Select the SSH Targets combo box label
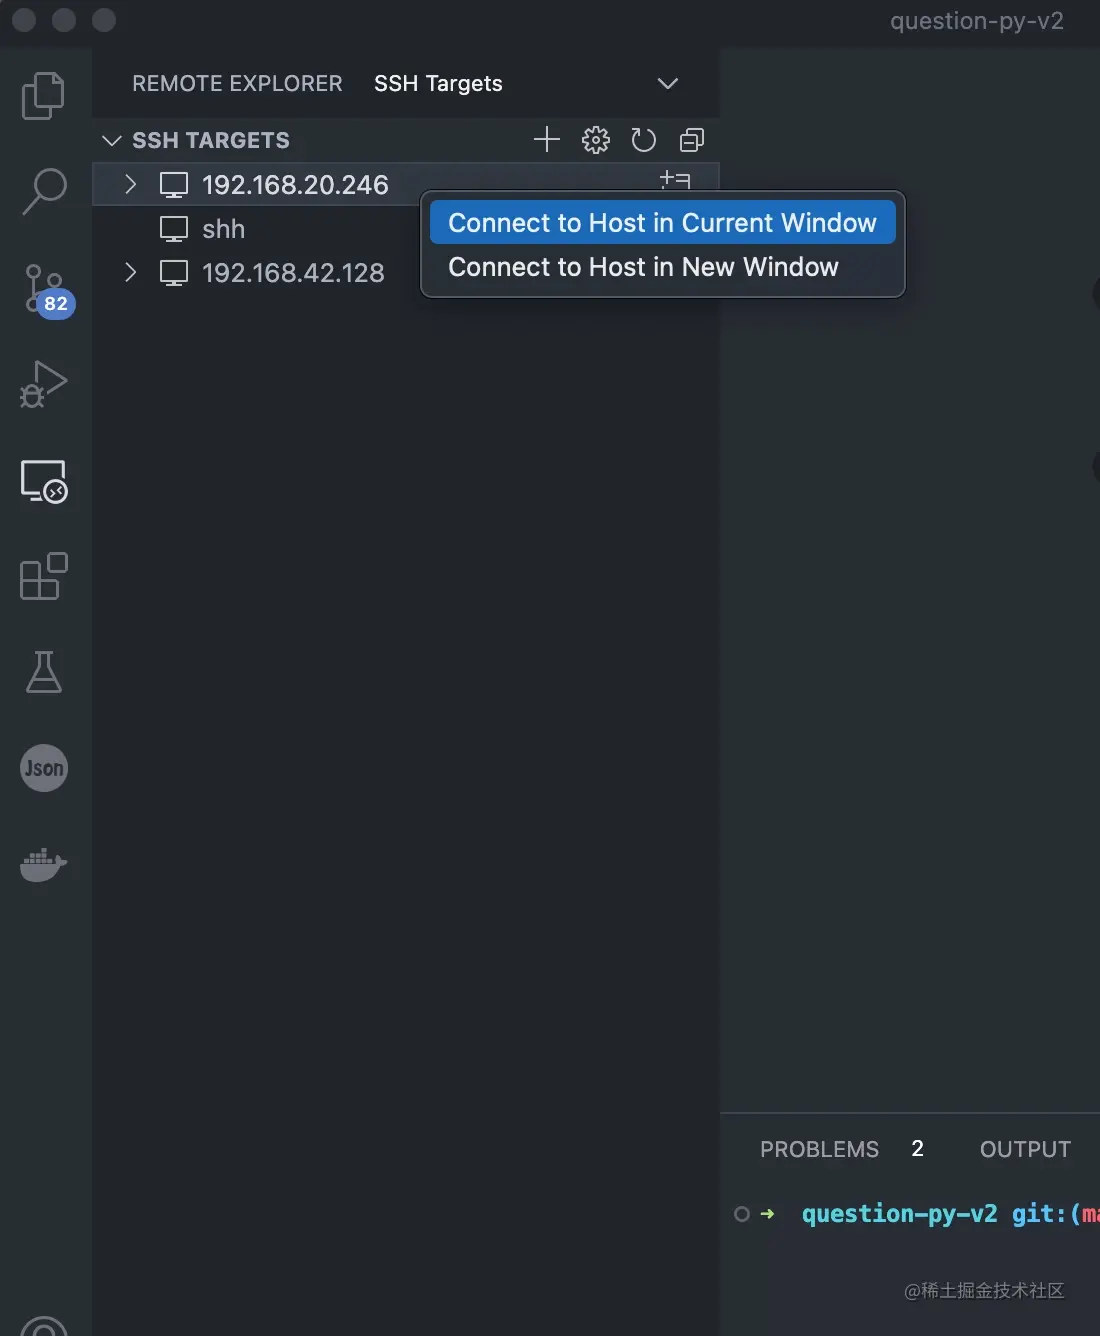 [x=438, y=84]
